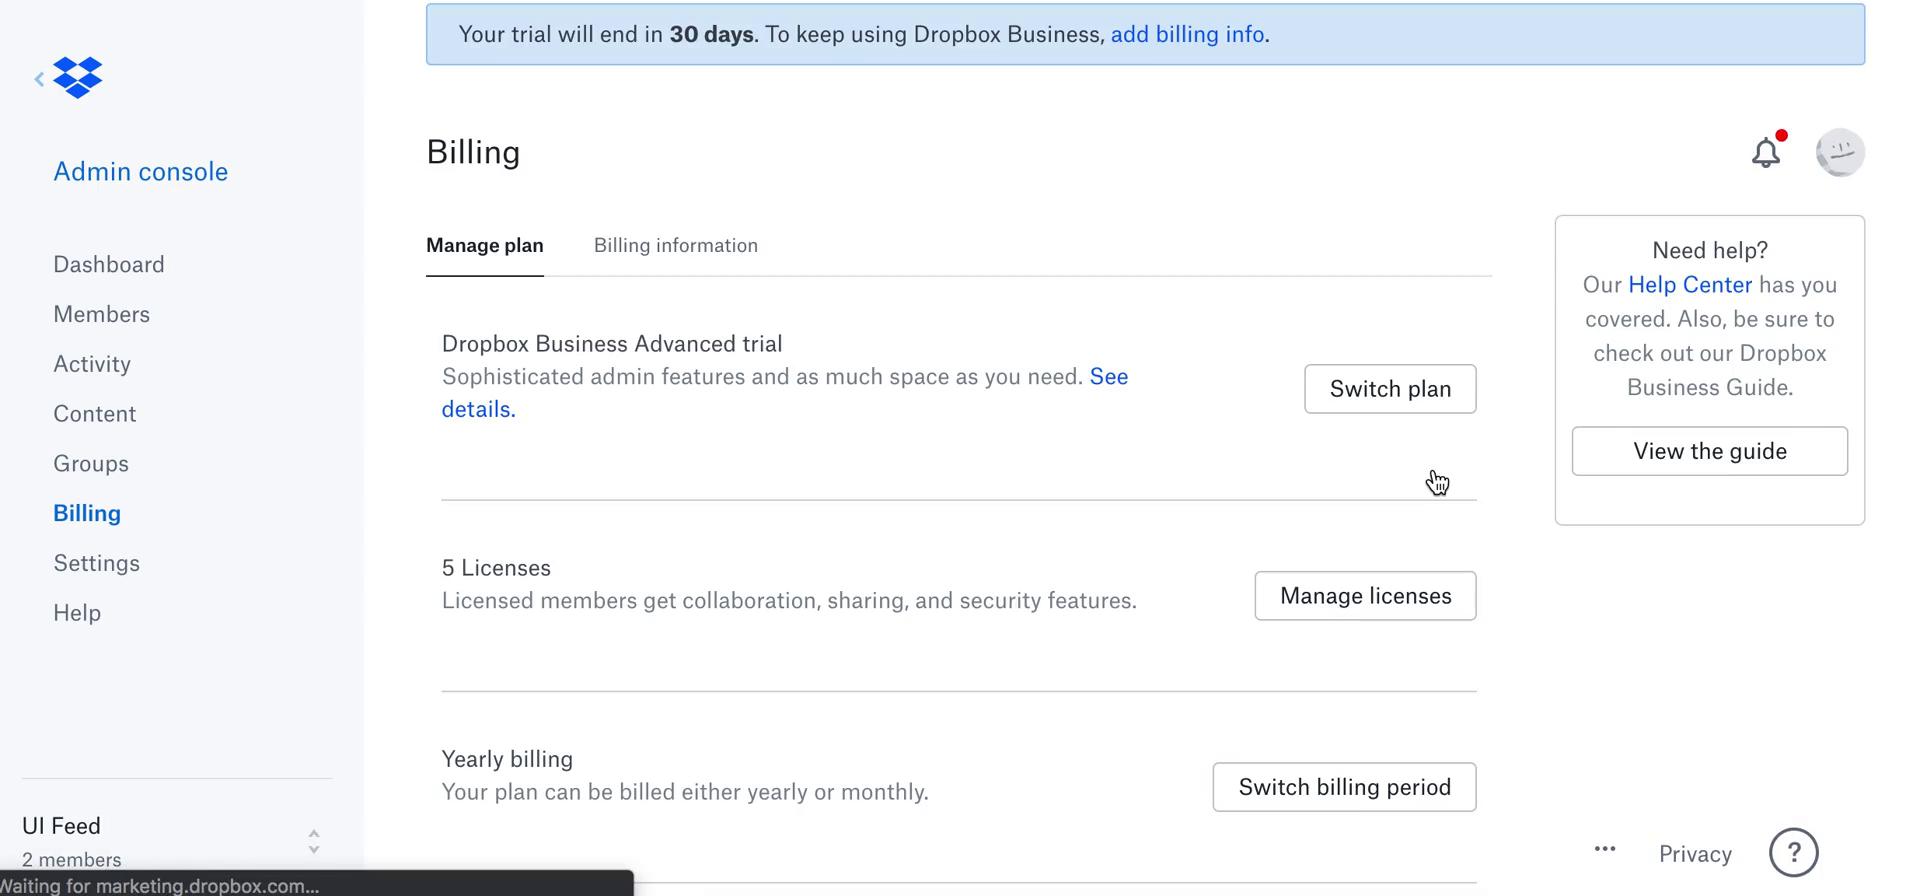Open the notifications bell
Screen dimensions: 1920x896
1766,152
